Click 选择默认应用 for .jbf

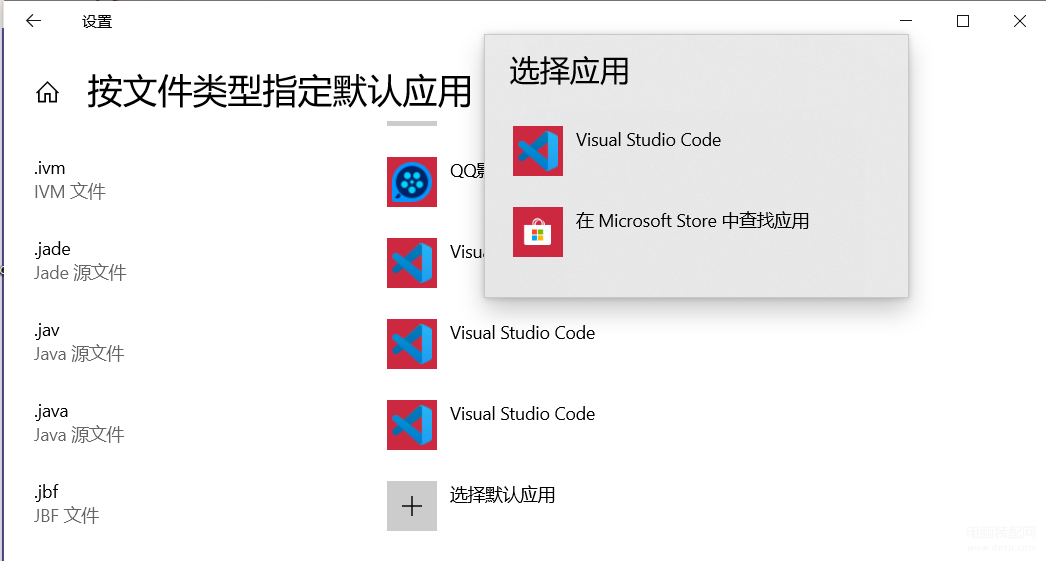[x=502, y=495]
